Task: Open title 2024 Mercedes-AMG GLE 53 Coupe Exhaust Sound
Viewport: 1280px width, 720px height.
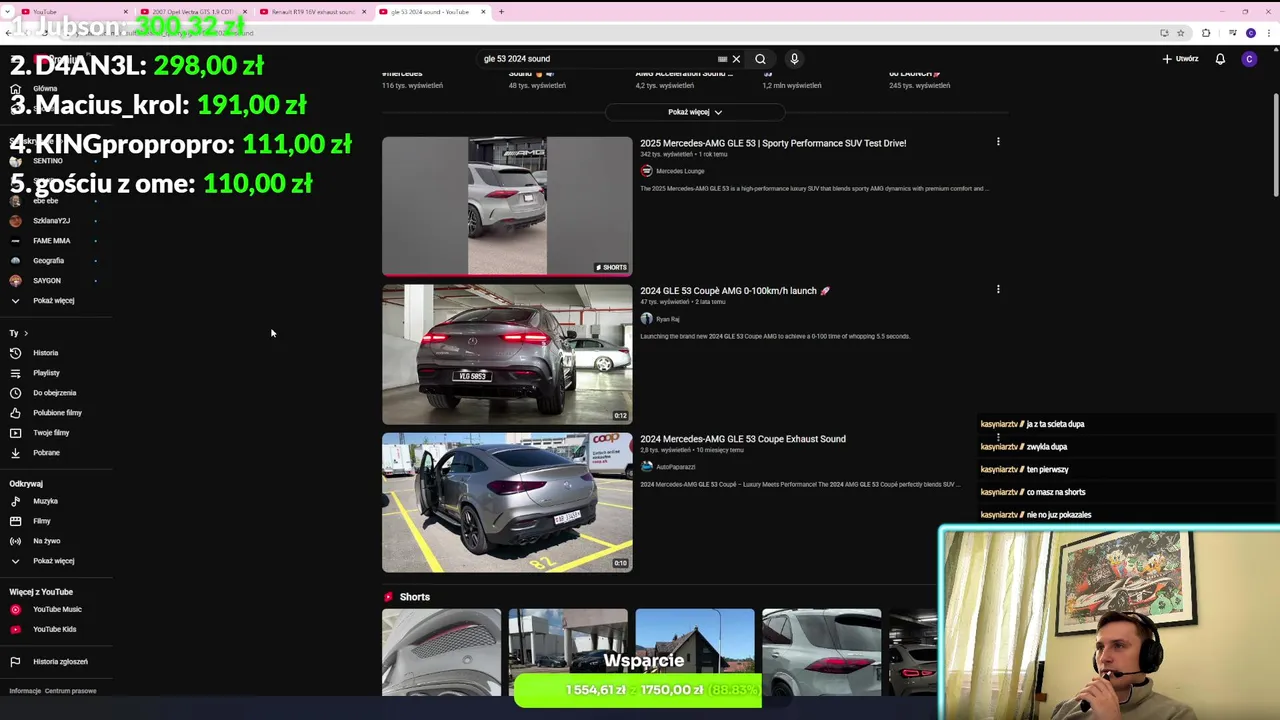Action: coord(743,439)
